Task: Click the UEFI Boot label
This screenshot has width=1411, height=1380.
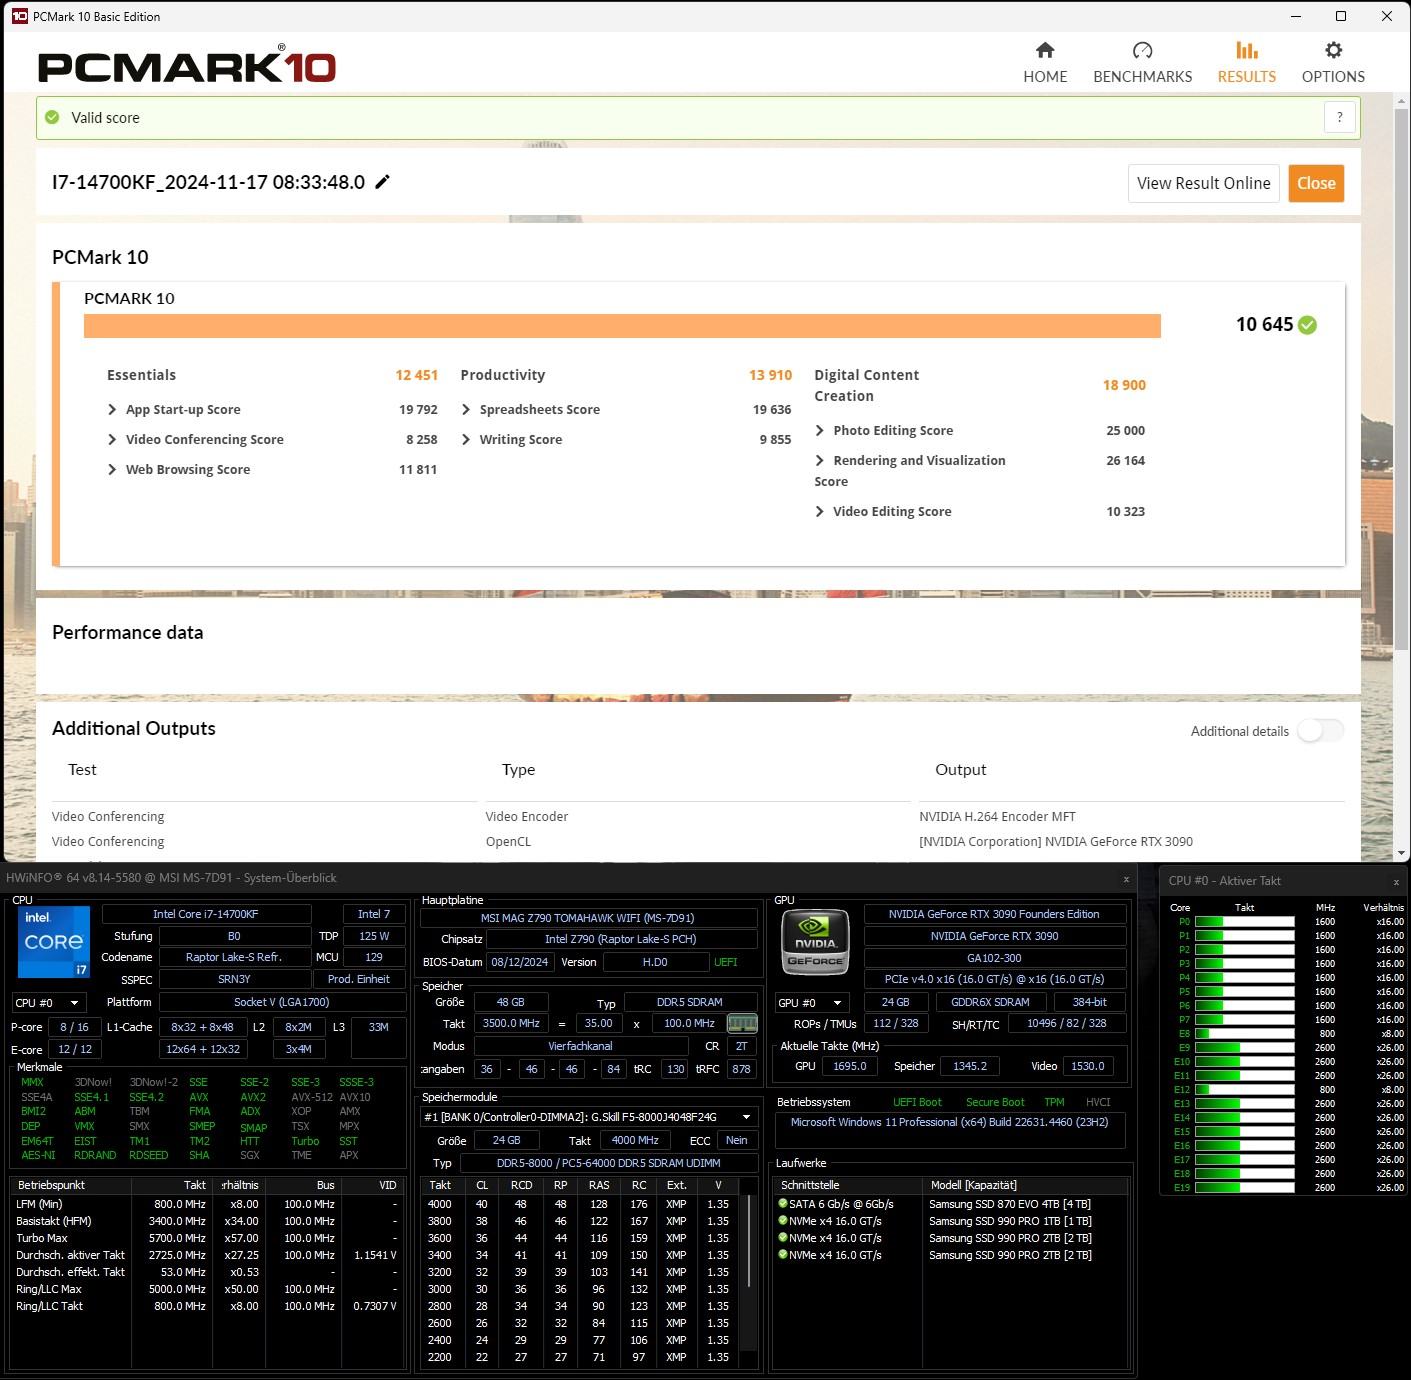Action: pos(917,1102)
